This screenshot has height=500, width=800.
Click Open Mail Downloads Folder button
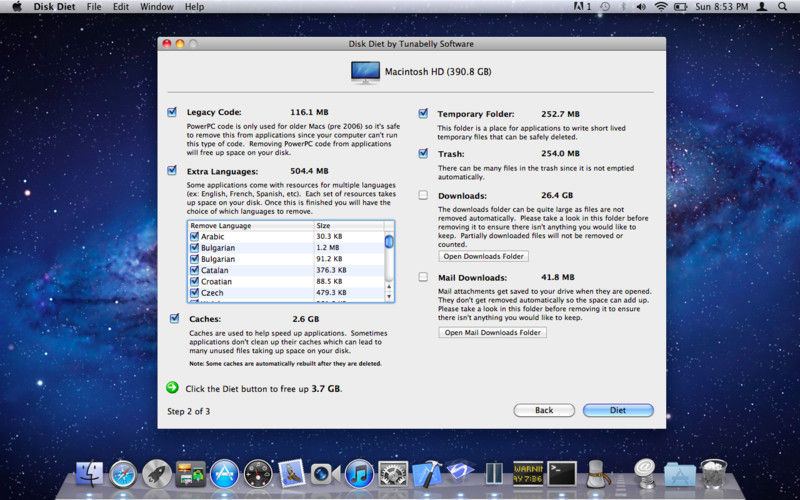click(492, 332)
